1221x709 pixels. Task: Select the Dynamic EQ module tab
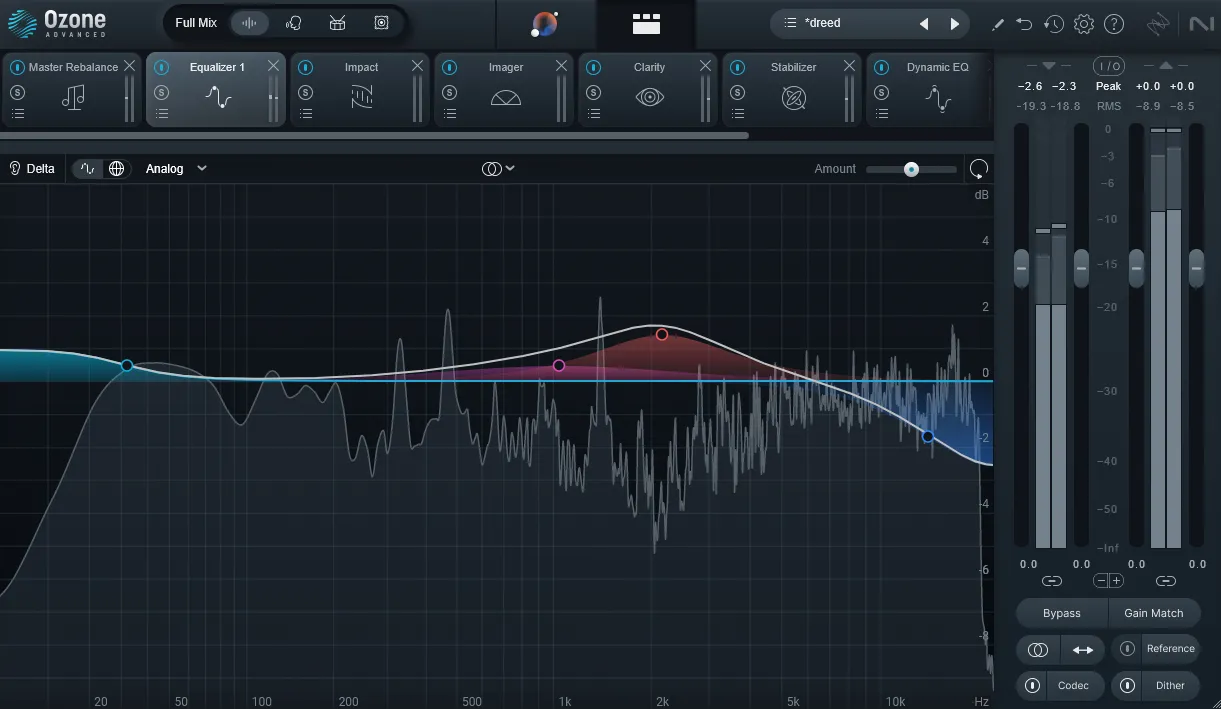click(x=929, y=89)
